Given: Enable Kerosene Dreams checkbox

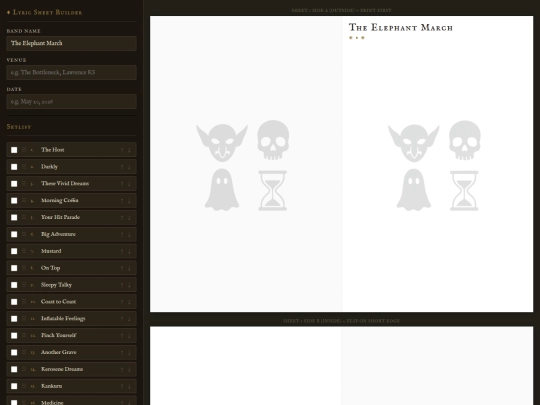Looking at the screenshot, I should (14, 369).
